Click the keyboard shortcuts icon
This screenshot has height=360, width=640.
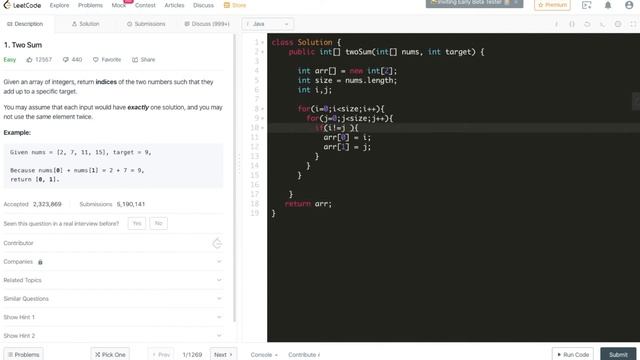pos(602,24)
